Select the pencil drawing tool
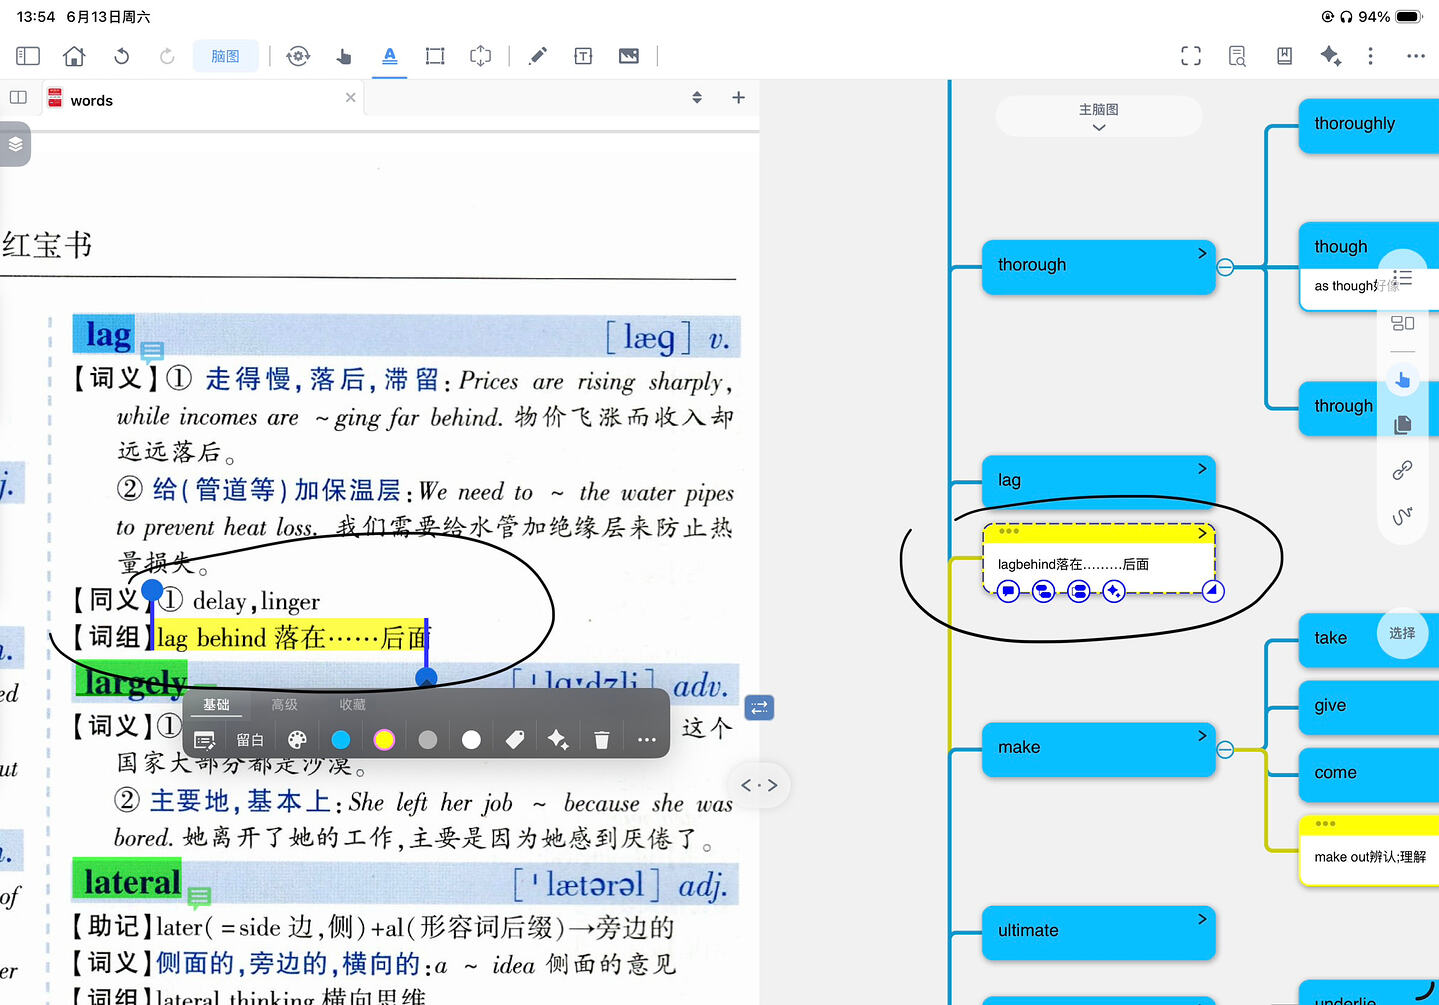Viewport: 1439px width, 1005px height. pos(537,56)
